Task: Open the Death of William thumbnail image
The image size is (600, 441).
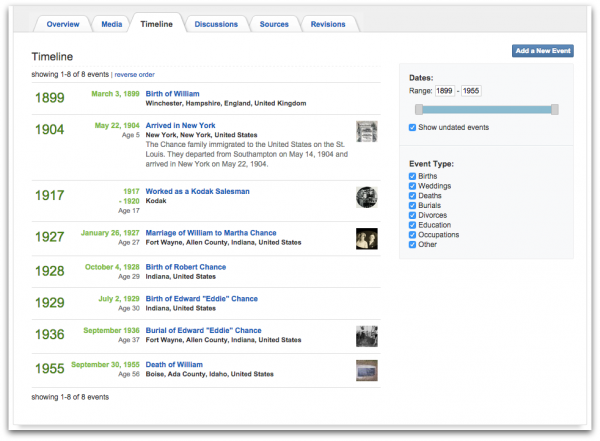Action: (x=367, y=370)
